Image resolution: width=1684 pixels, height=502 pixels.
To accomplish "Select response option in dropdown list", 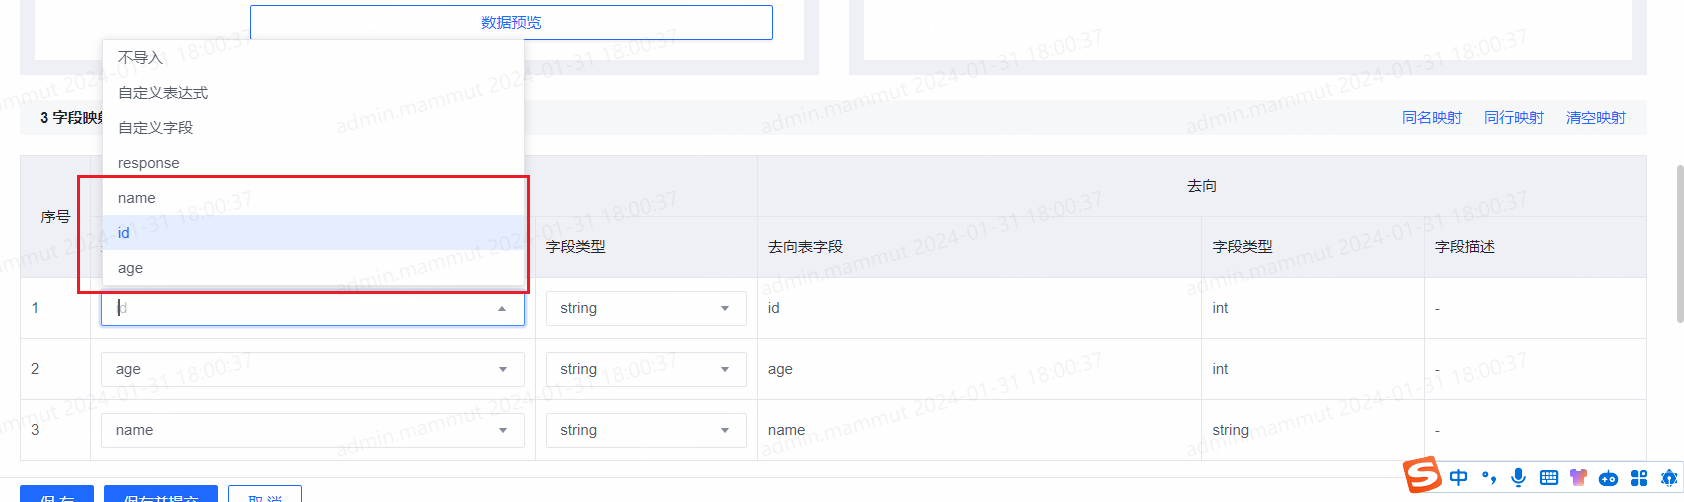I will [313, 163].
